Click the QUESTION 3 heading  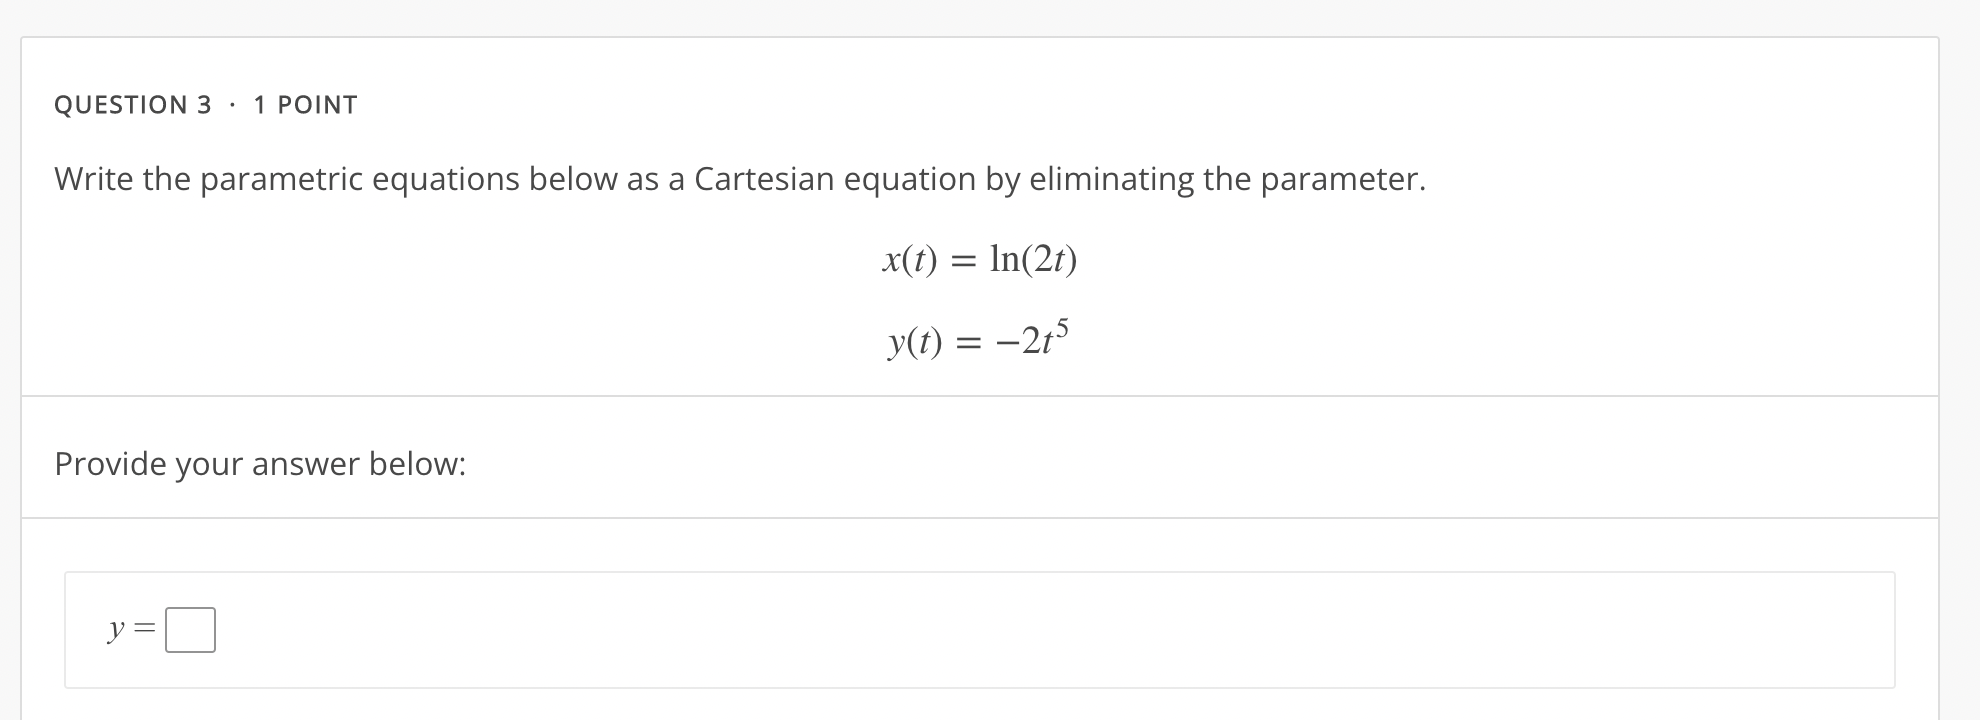(x=133, y=103)
